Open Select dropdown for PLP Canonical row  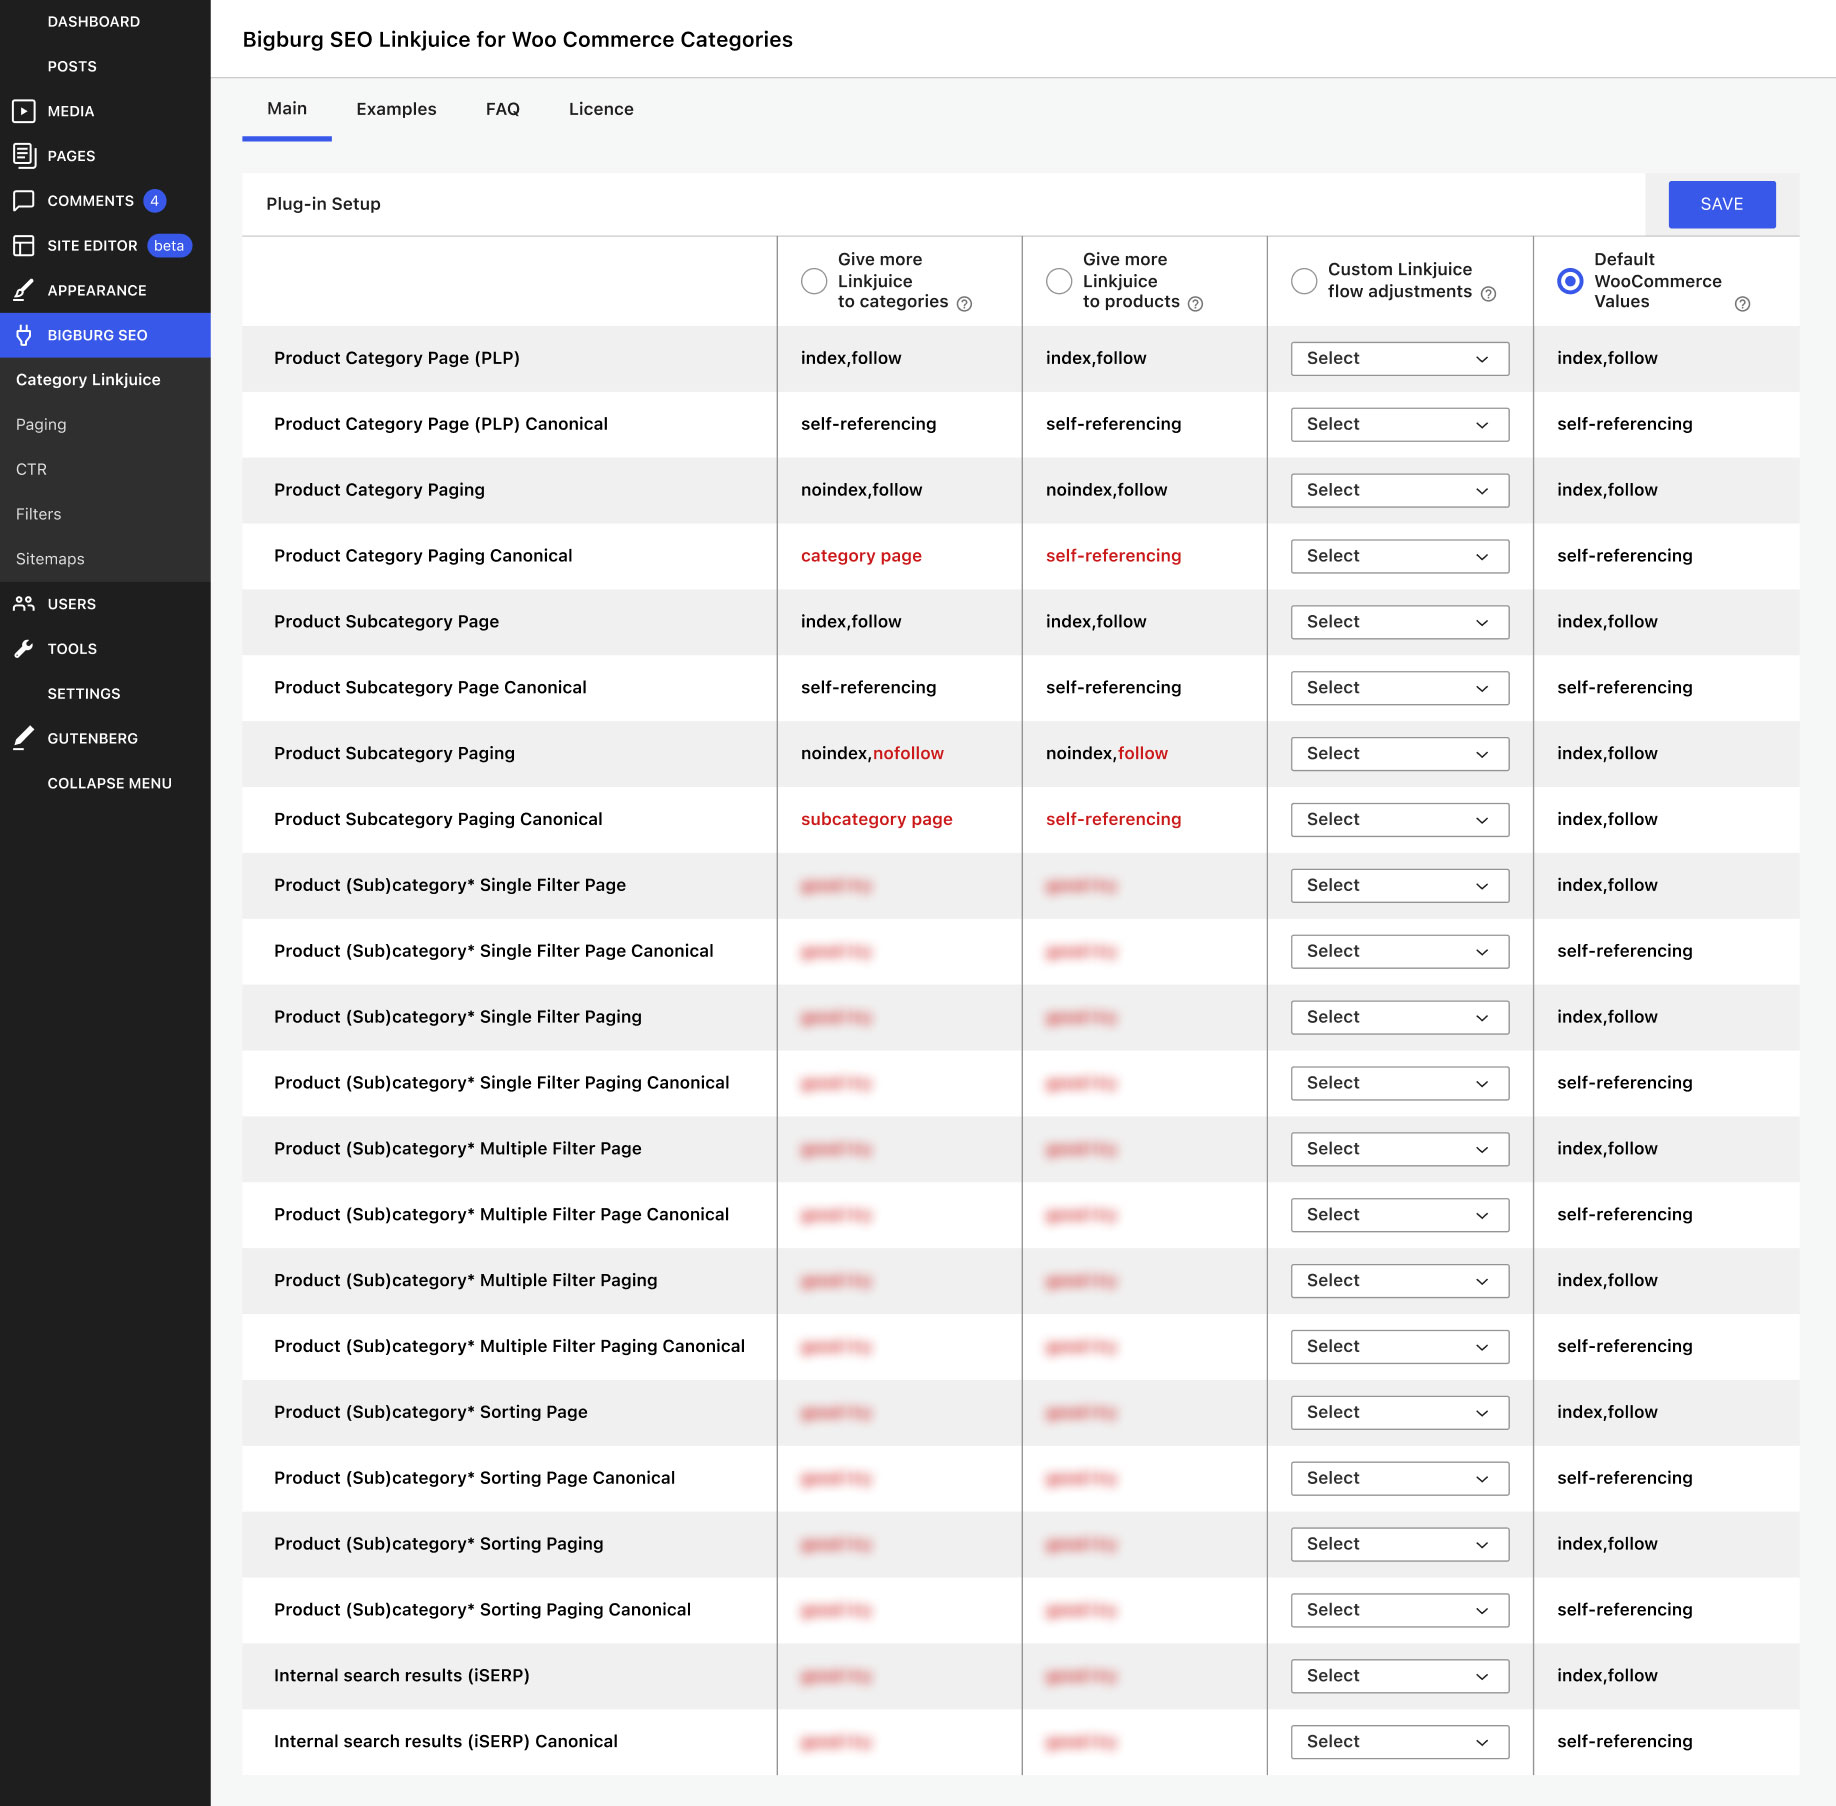pyautogui.click(x=1400, y=425)
